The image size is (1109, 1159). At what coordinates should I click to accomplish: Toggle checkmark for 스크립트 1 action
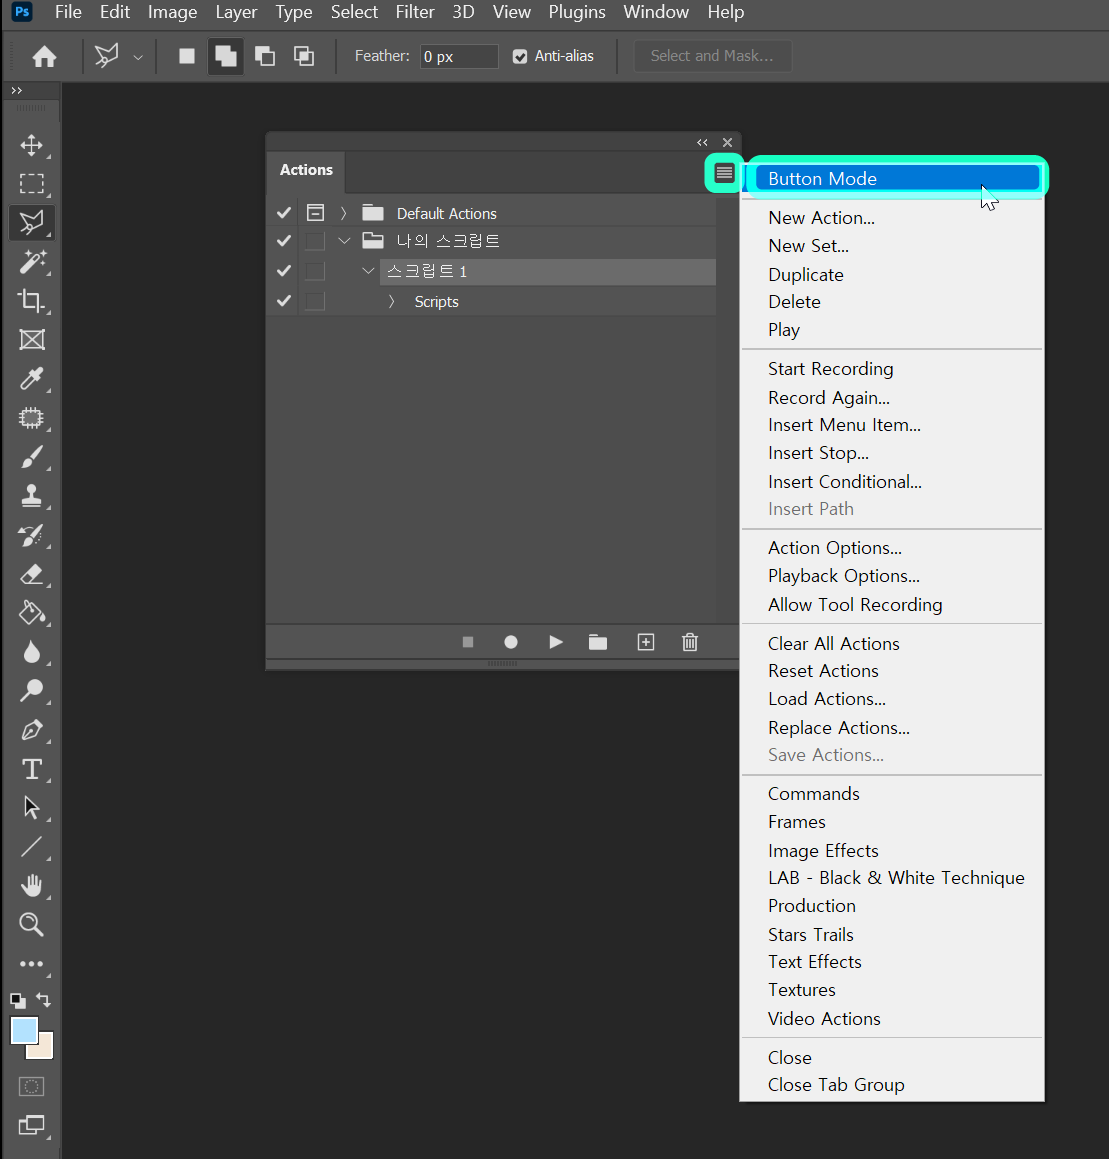tap(283, 271)
